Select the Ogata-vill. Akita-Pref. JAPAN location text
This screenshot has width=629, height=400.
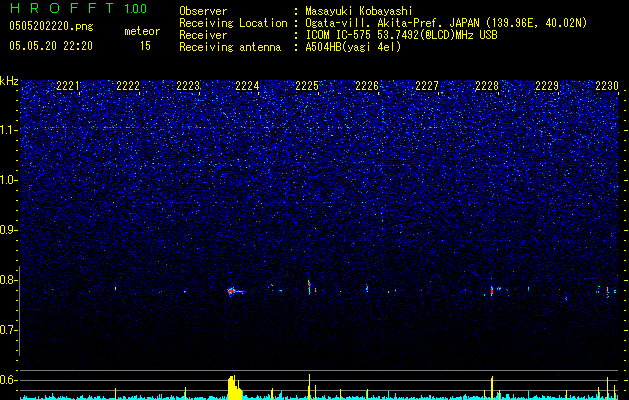(x=446, y=23)
